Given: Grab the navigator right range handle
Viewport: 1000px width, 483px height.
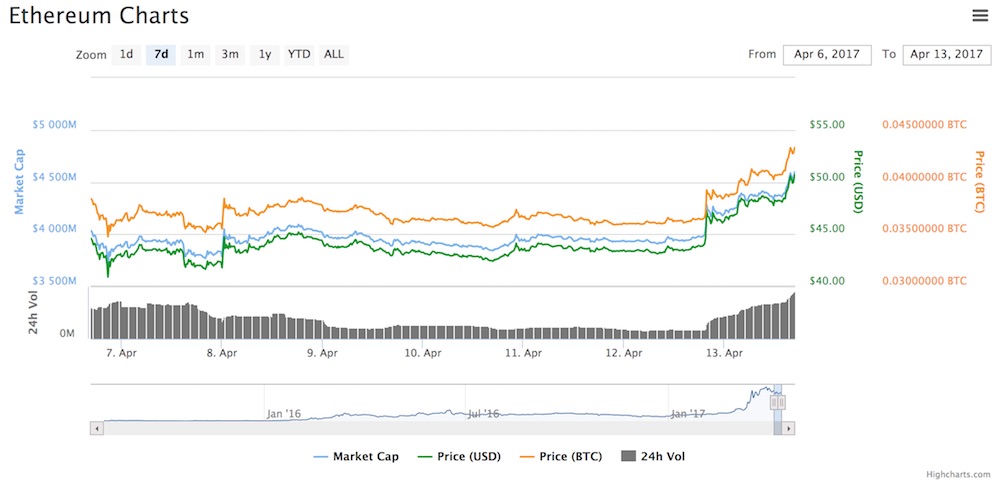Looking at the screenshot, I should (x=781, y=402).
